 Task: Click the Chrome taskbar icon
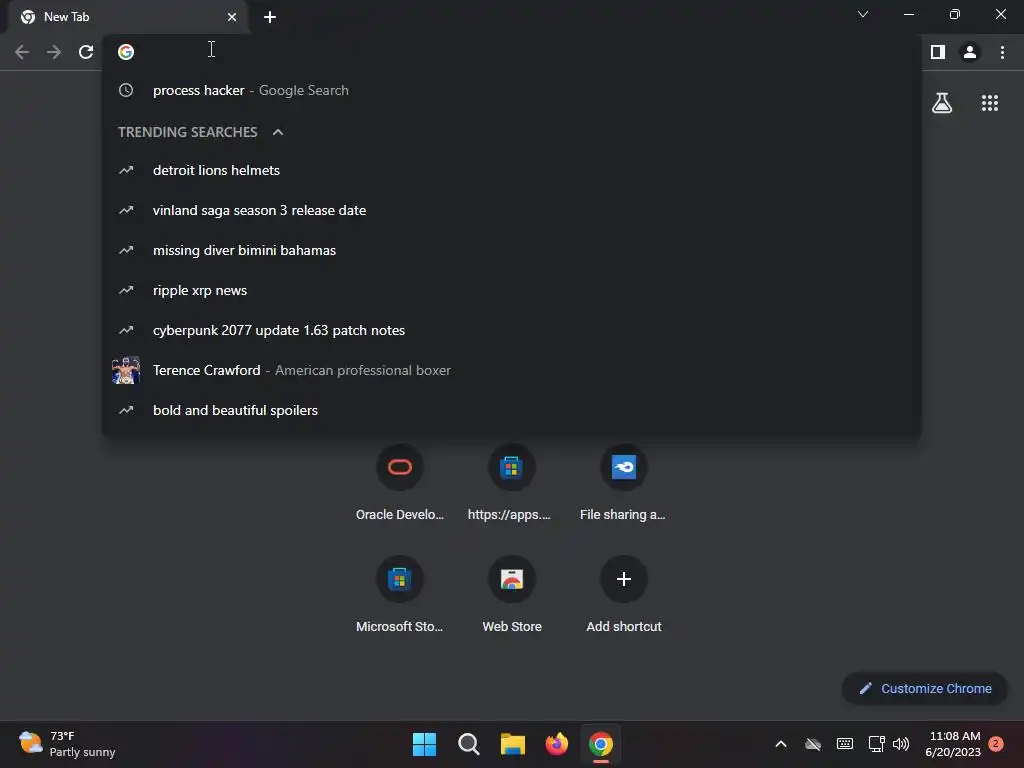tap(601, 744)
